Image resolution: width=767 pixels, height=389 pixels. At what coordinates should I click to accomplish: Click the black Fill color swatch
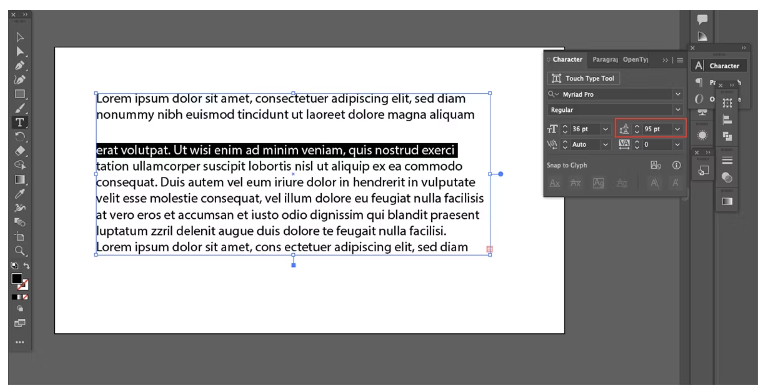tap(17, 278)
